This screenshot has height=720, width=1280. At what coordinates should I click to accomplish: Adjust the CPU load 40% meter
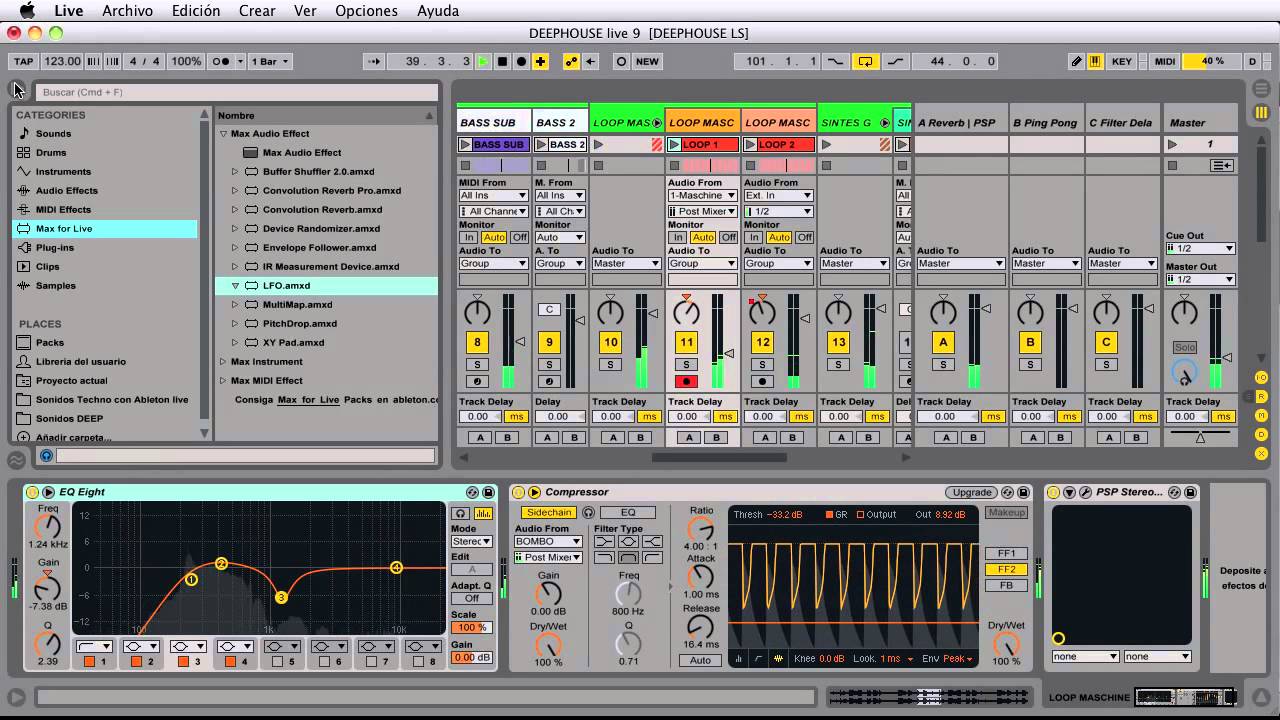tap(1212, 61)
